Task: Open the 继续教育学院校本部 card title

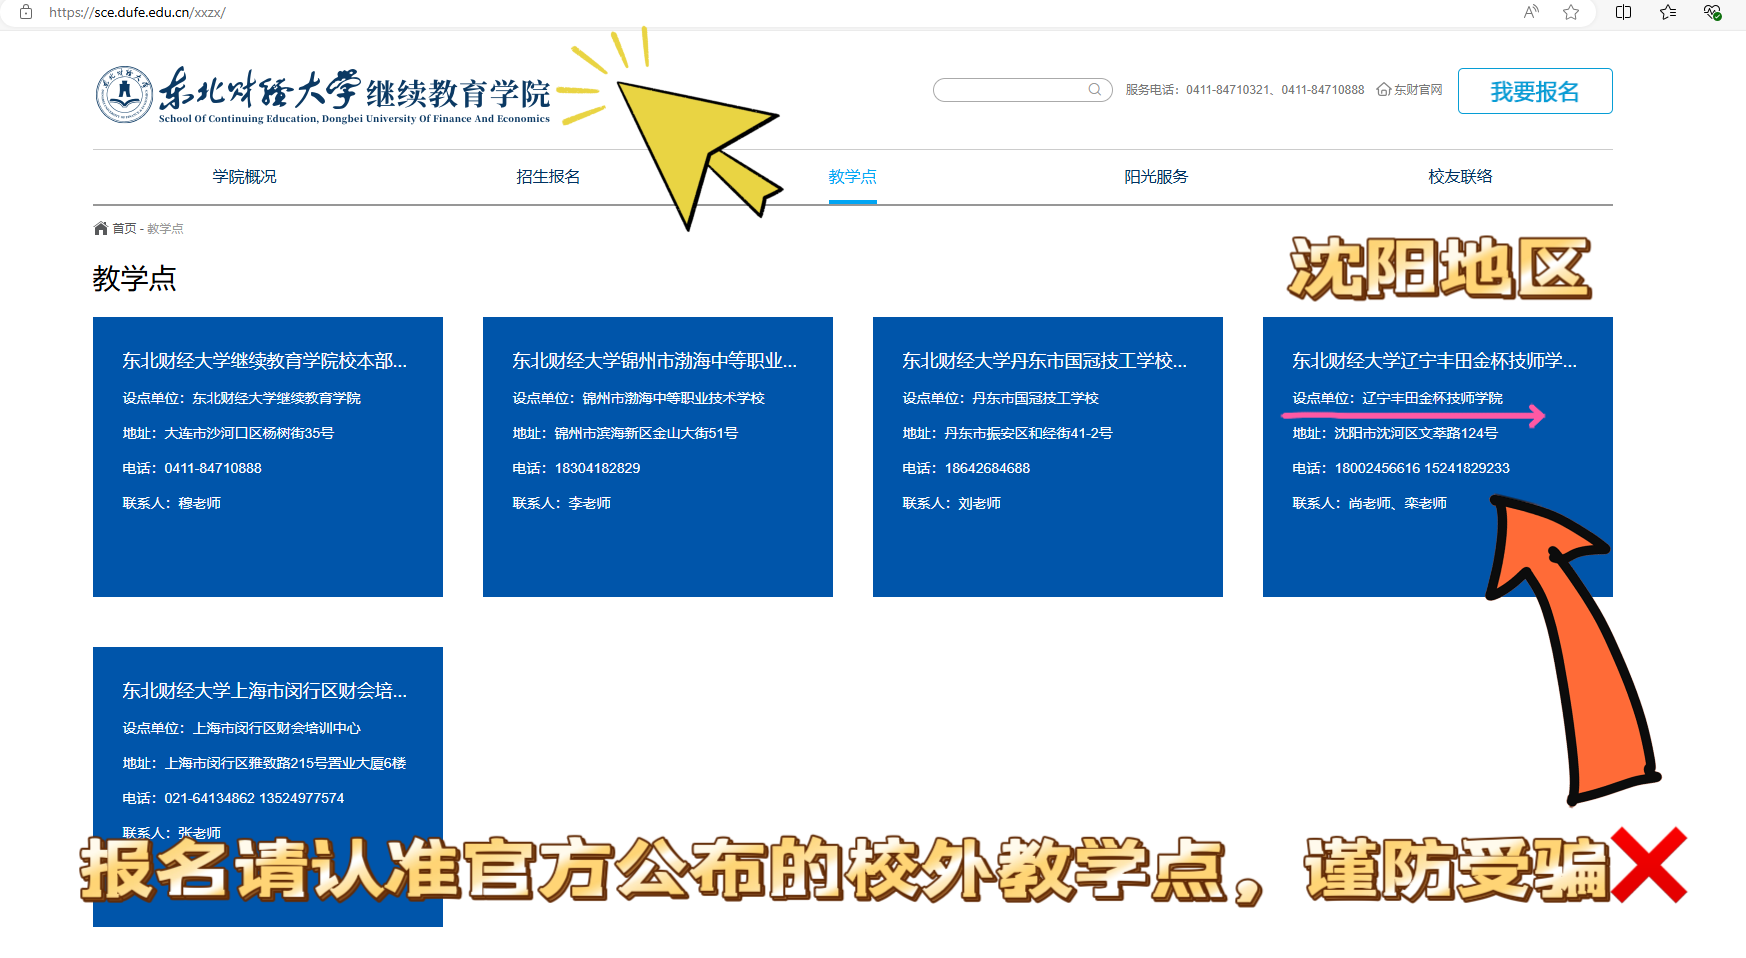Action: [x=265, y=361]
